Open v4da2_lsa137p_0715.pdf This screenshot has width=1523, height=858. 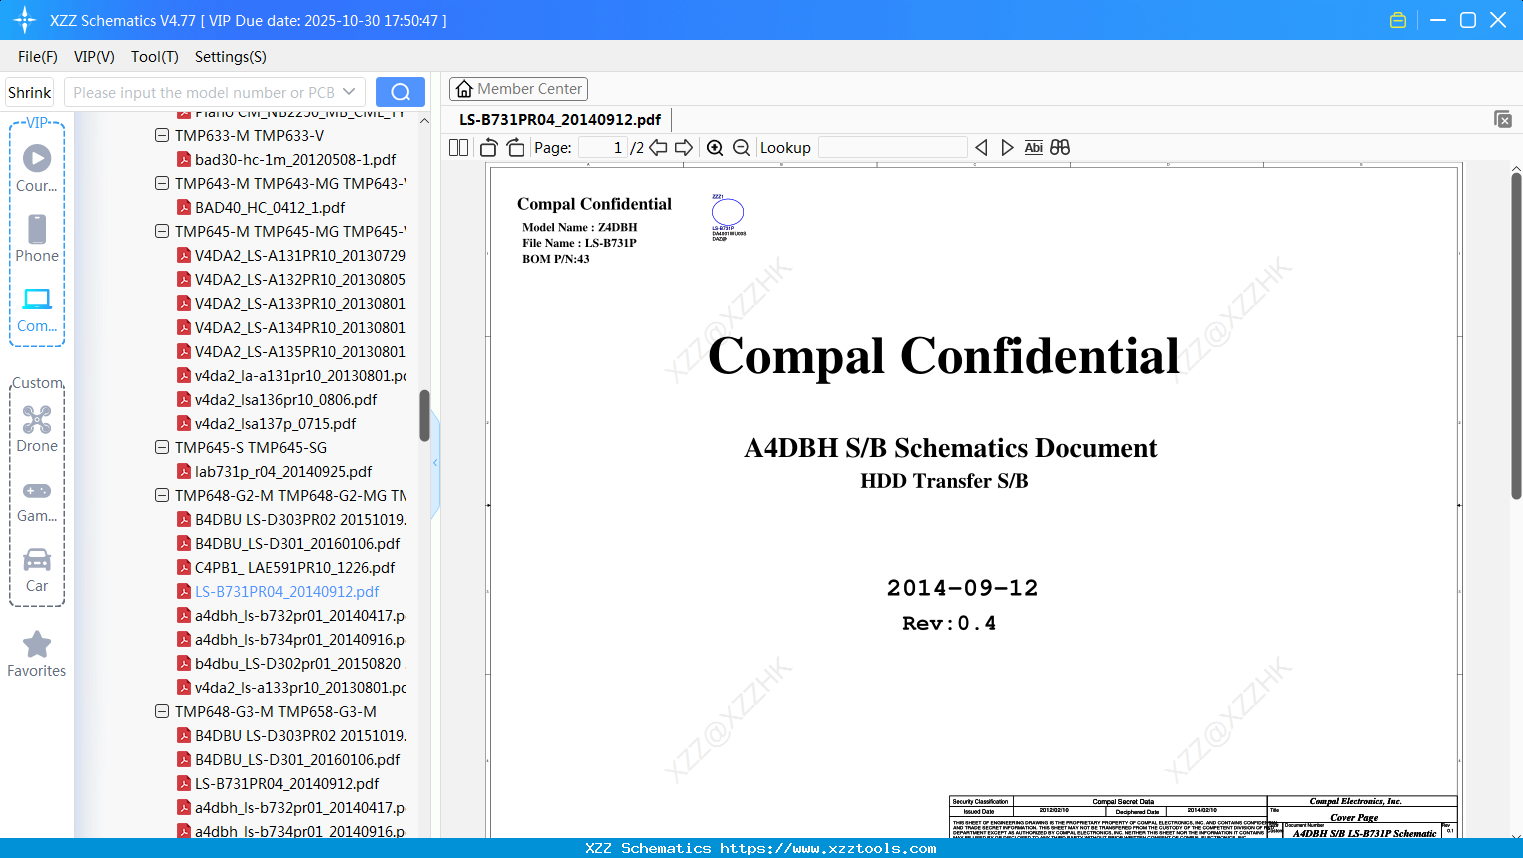(276, 423)
